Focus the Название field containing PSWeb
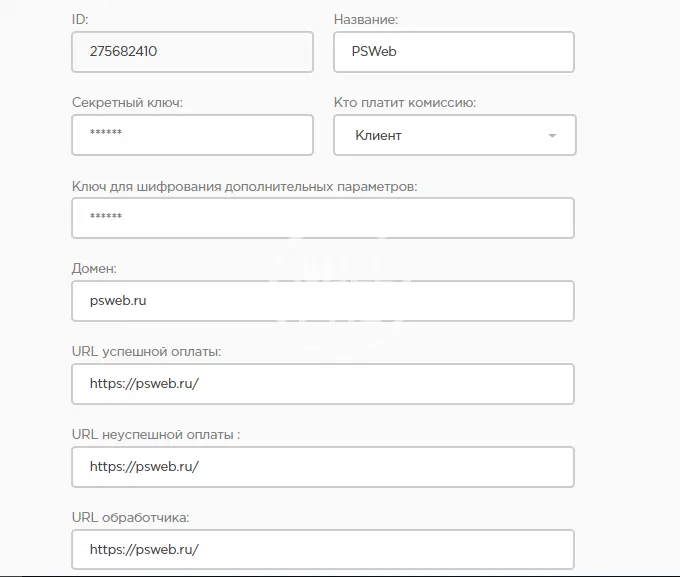 [453, 52]
